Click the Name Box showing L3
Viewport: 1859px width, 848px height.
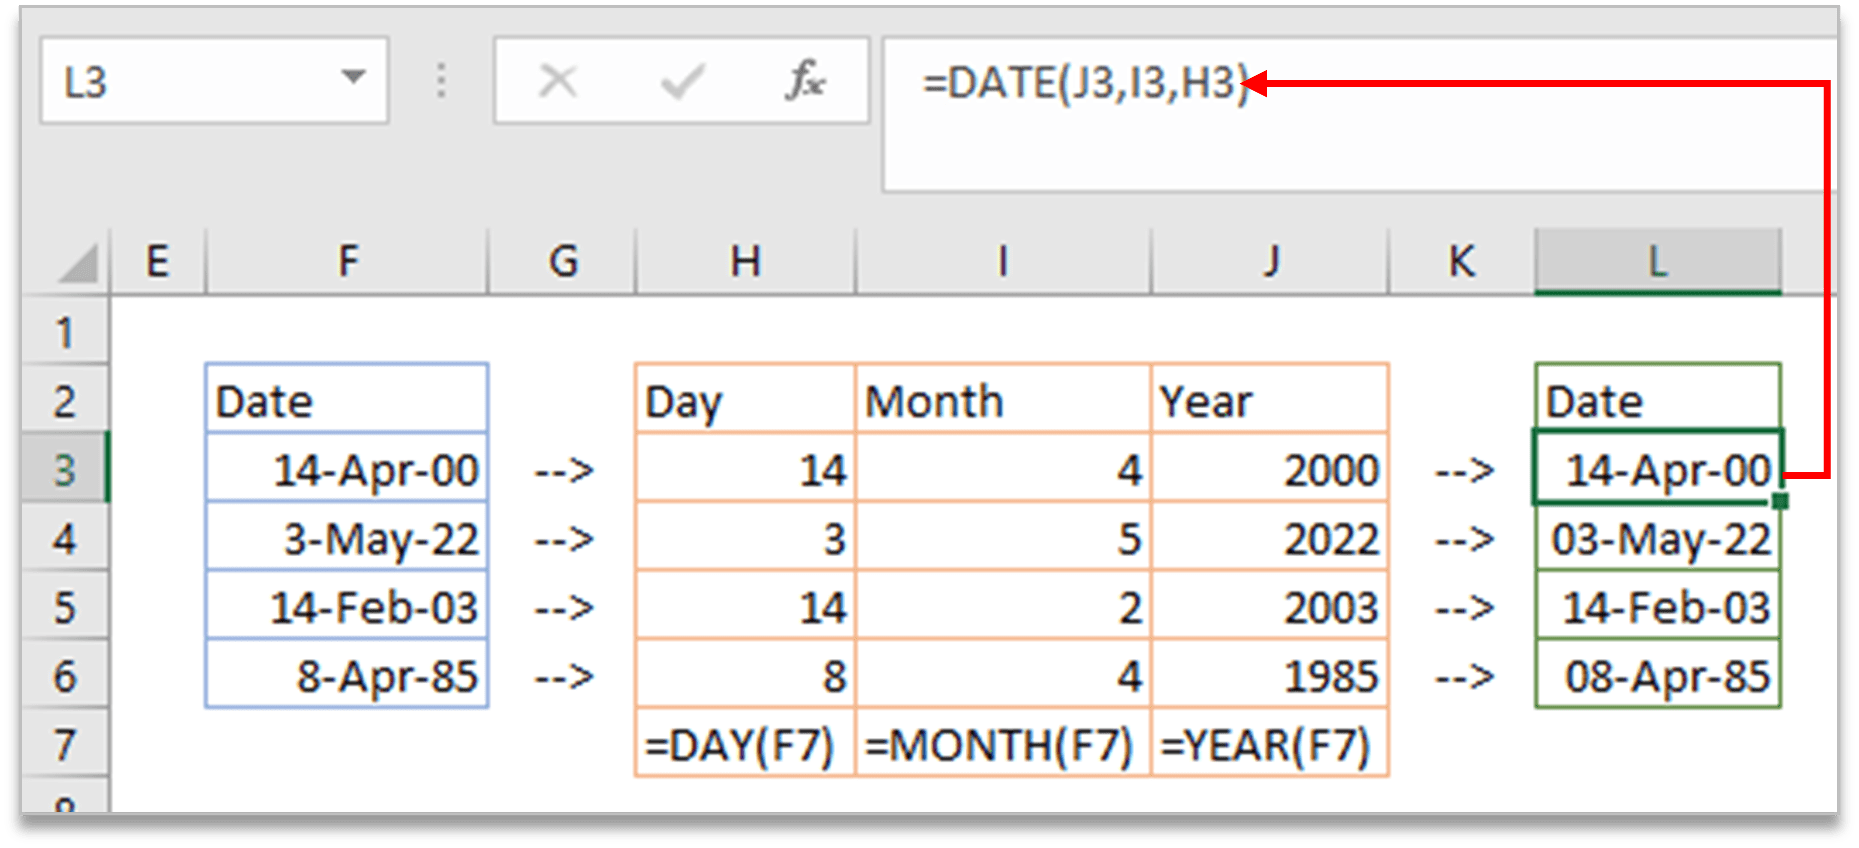[x=213, y=81]
